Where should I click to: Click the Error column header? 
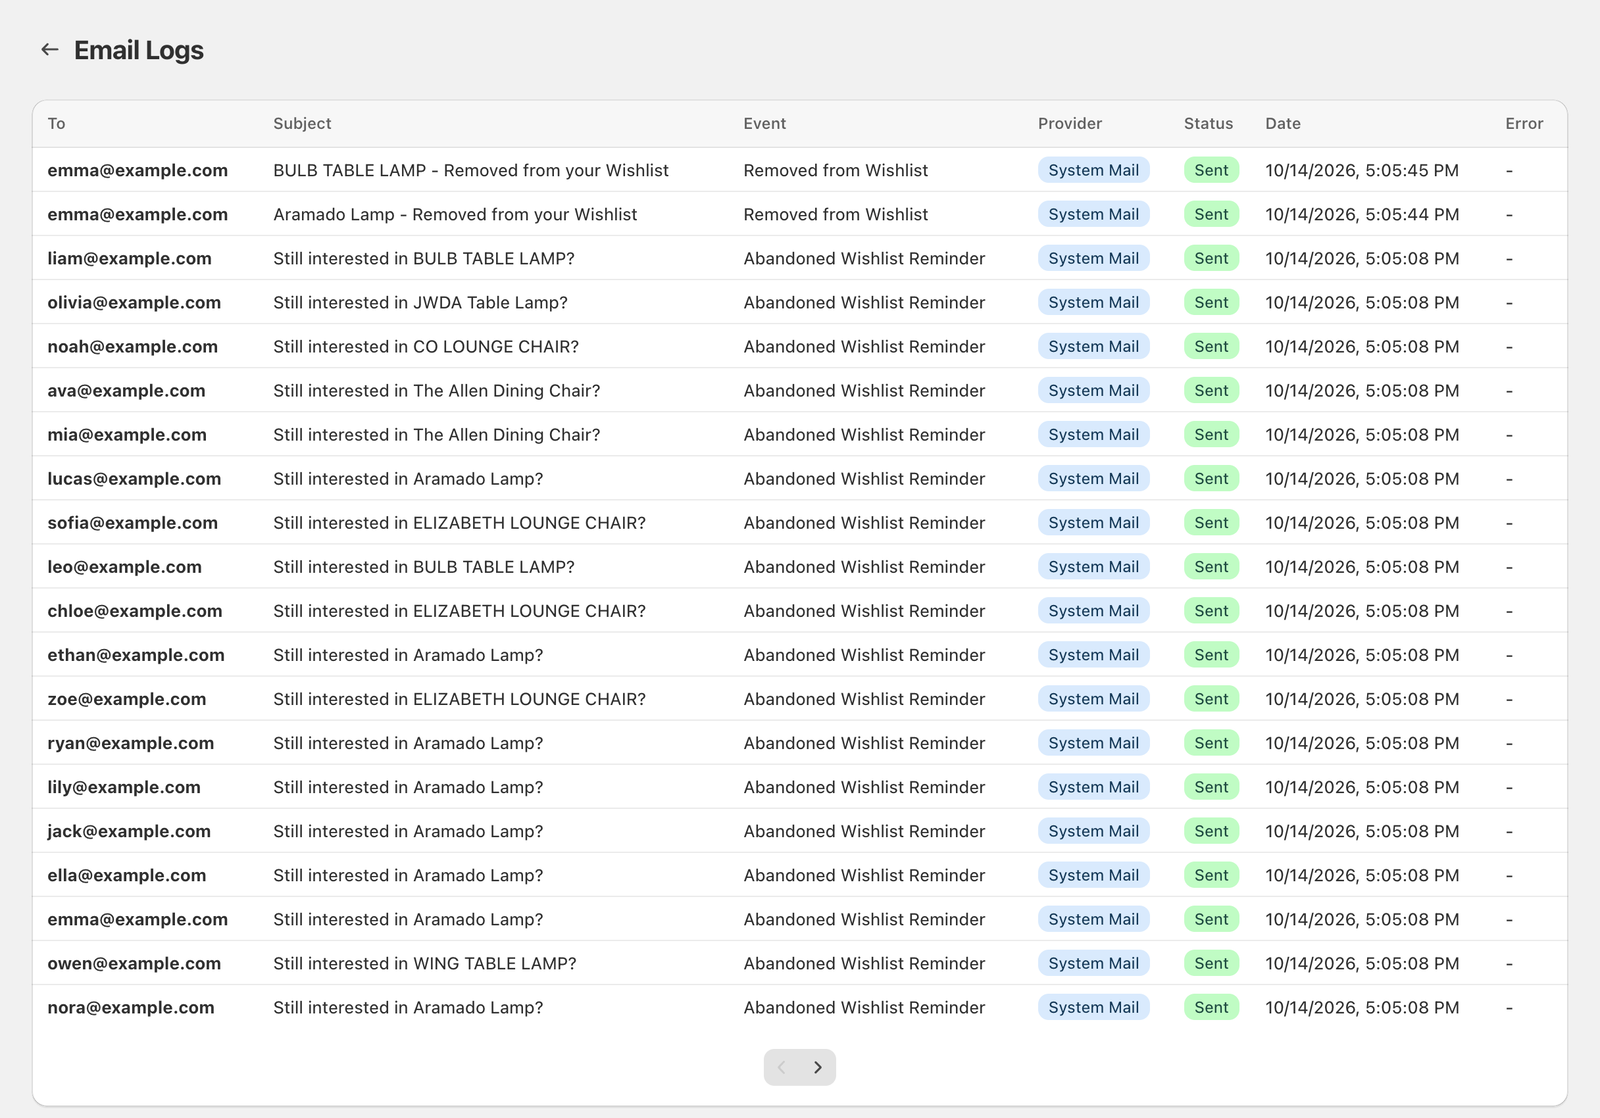coord(1524,123)
